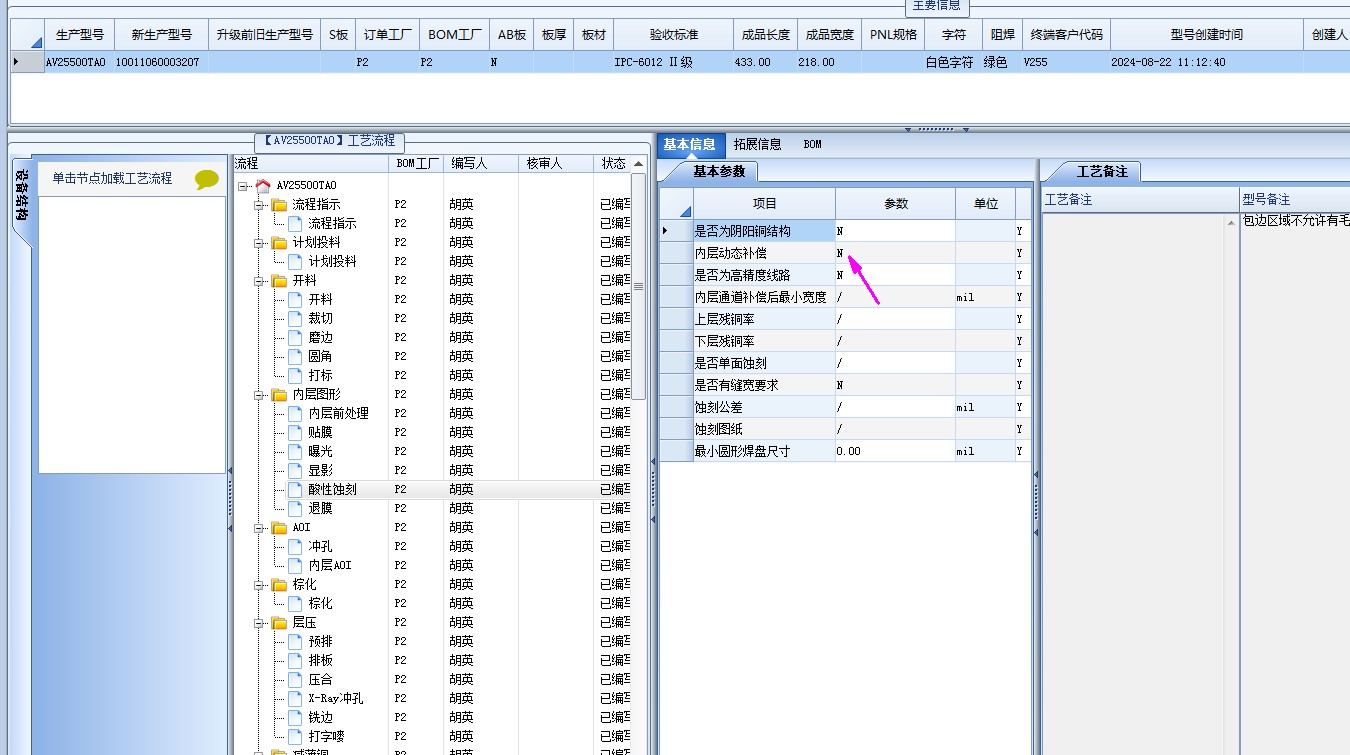Image resolution: width=1350 pixels, height=755 pixels.
Task: Collapse the 内层图形 folder
Action: (x=259, y=395)
